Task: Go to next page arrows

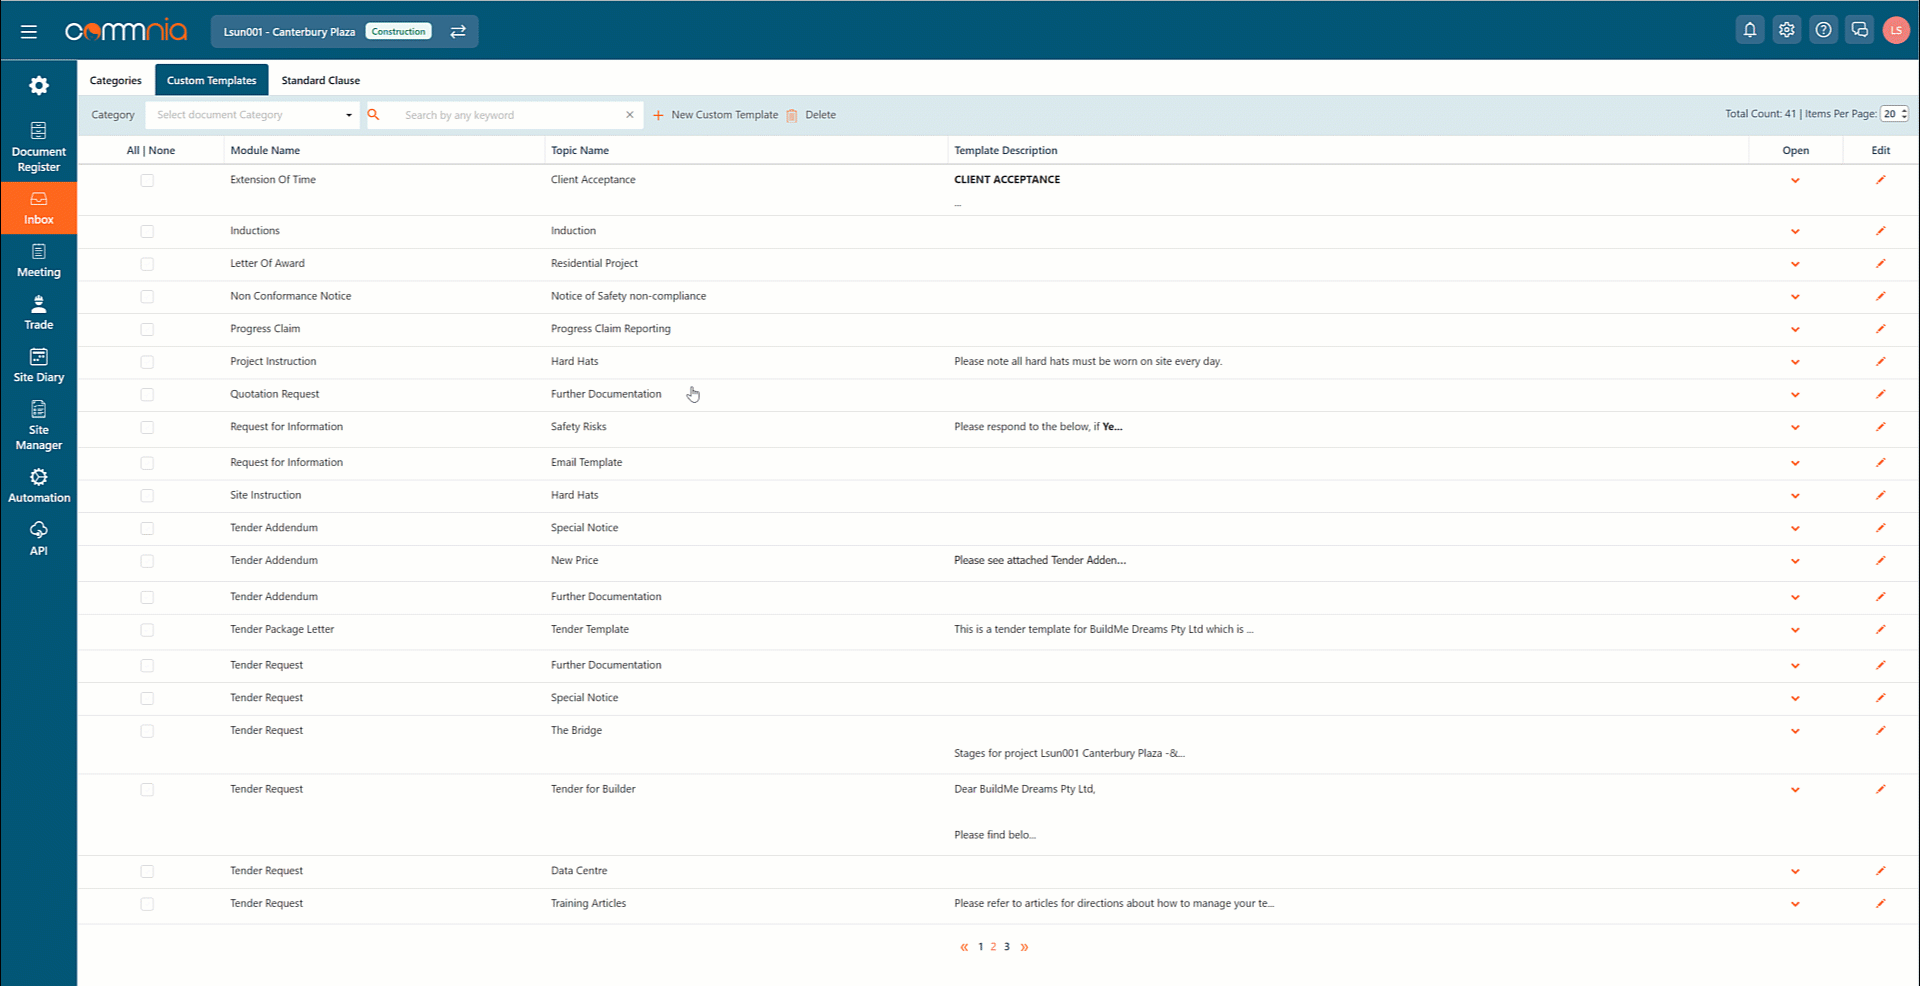Action: [x=1024, y=947]
